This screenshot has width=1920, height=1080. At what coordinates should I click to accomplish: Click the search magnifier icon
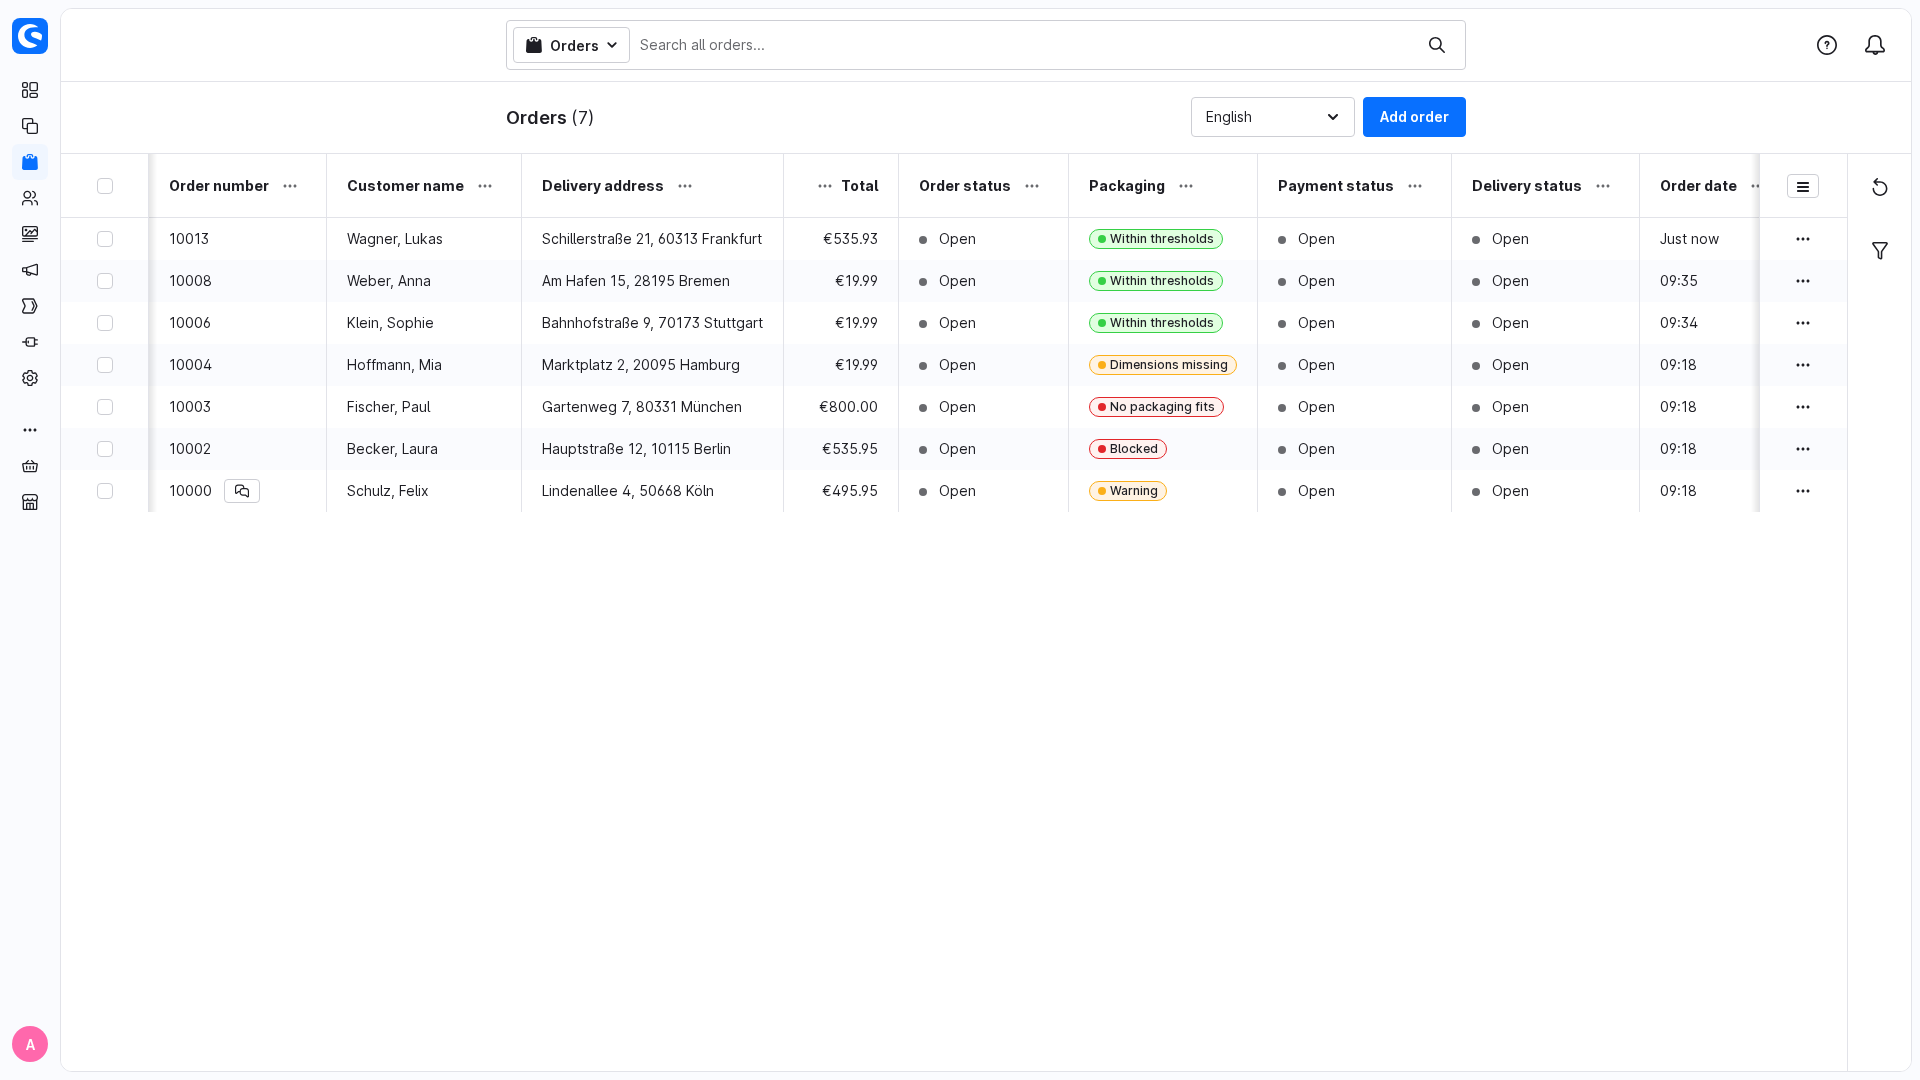coord(1437,45)
